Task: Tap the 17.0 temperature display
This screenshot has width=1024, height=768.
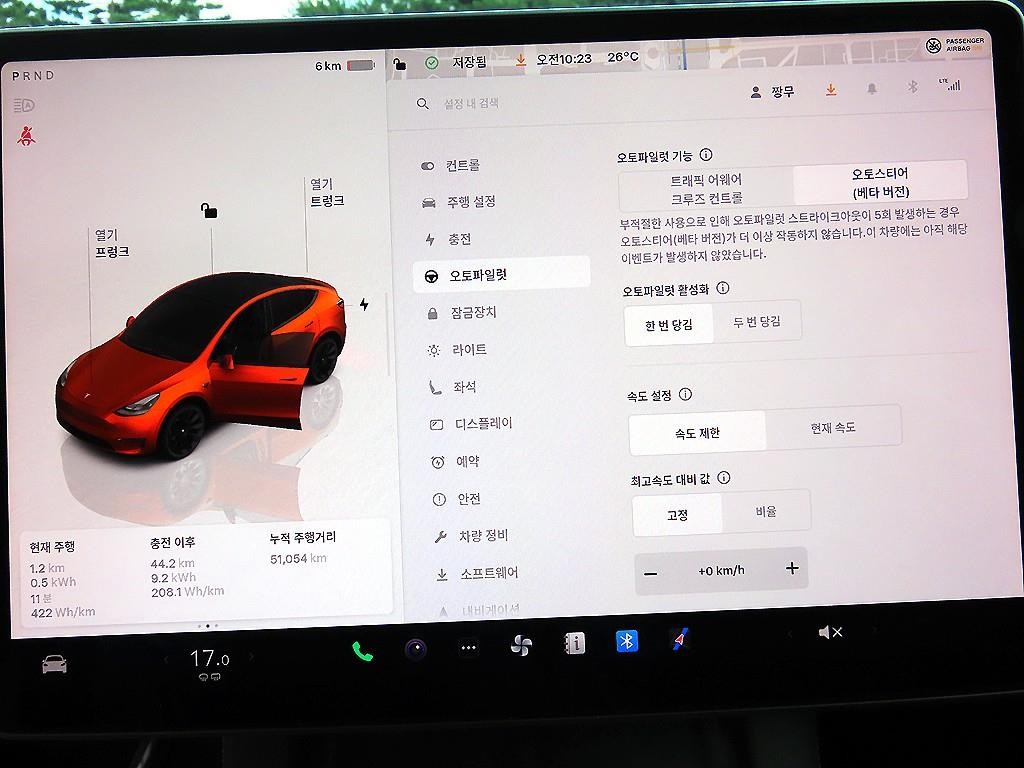Action: 209,658
